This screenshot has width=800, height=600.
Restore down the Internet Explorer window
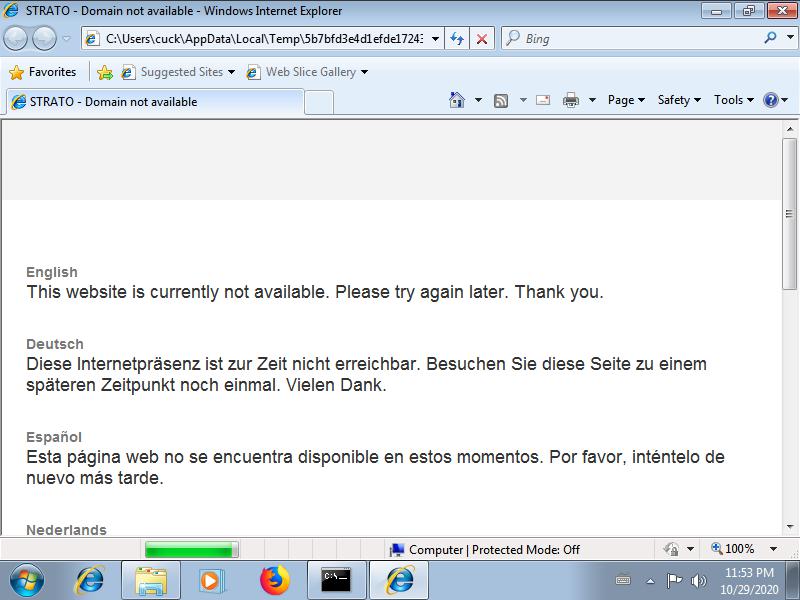(748, 10)
